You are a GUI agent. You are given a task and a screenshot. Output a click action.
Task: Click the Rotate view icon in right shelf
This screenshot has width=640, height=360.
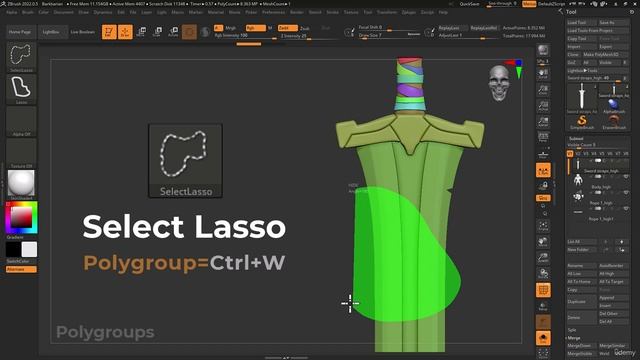(x=543, y=273)
